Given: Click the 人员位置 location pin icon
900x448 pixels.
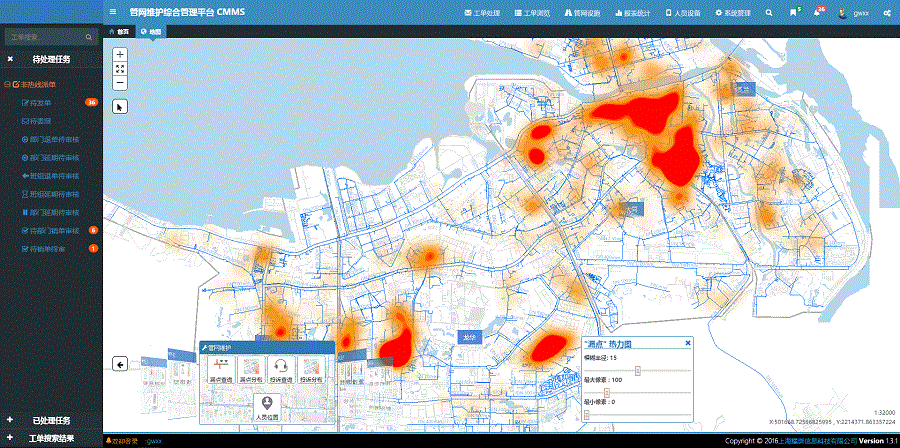Looking at the screenshot, I should [x=266, y=406].
